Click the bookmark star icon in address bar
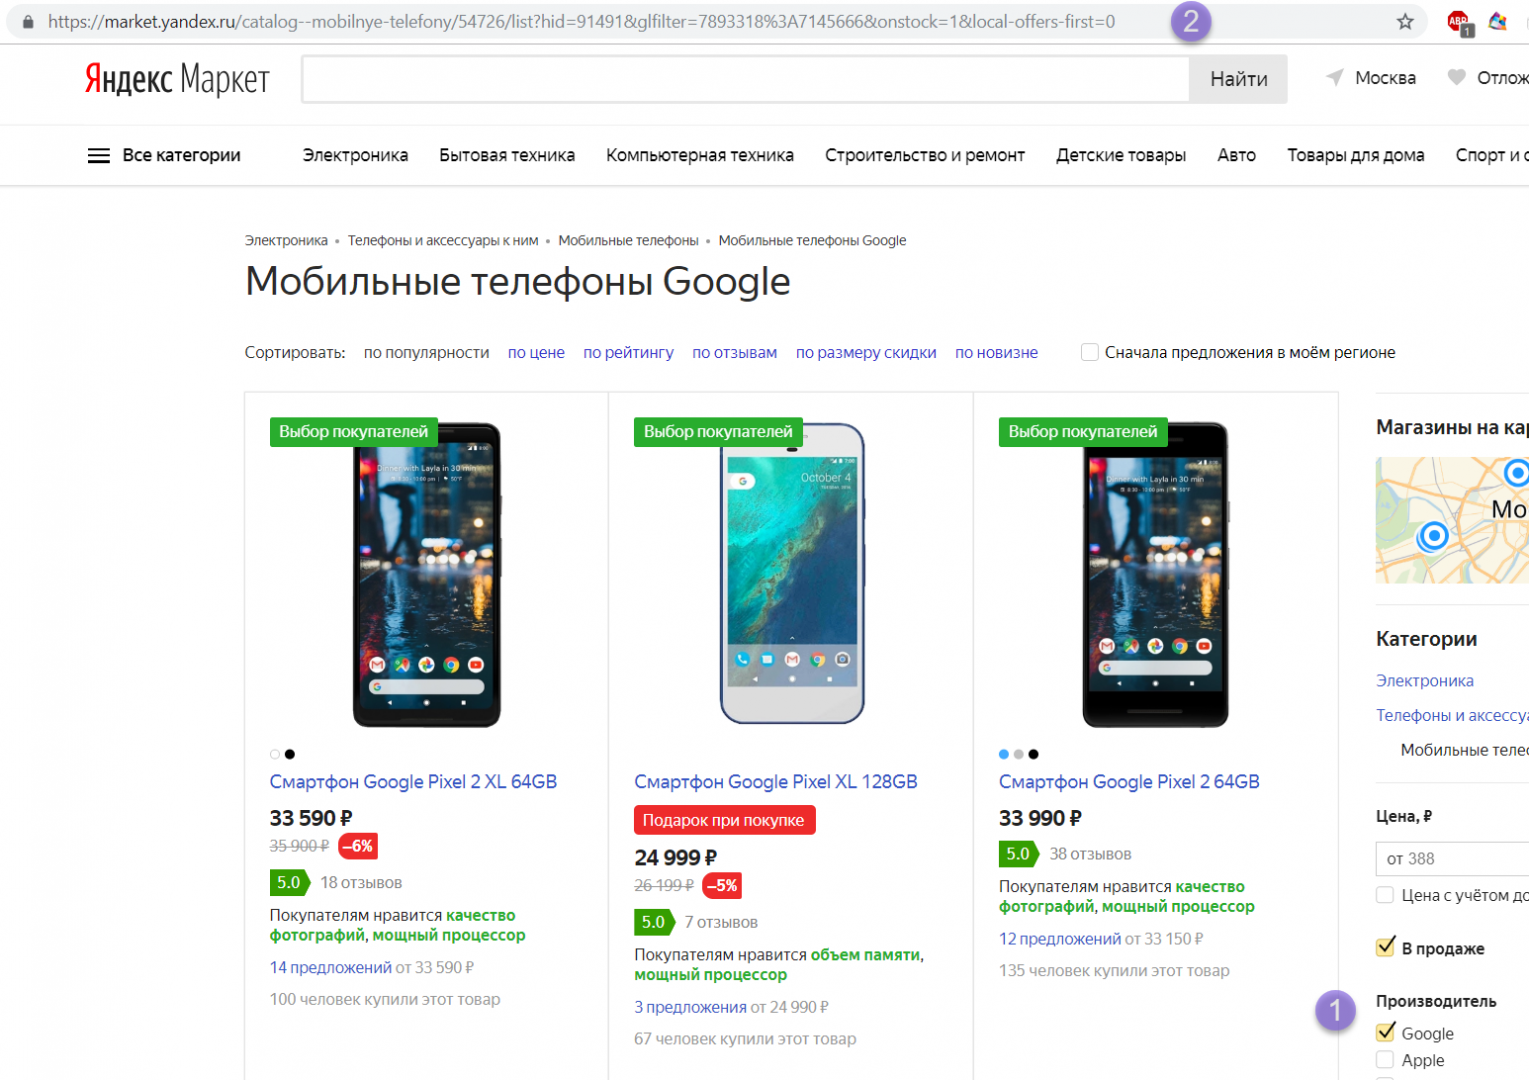Screen dimensions: 1529x1080 point(1405,22)
